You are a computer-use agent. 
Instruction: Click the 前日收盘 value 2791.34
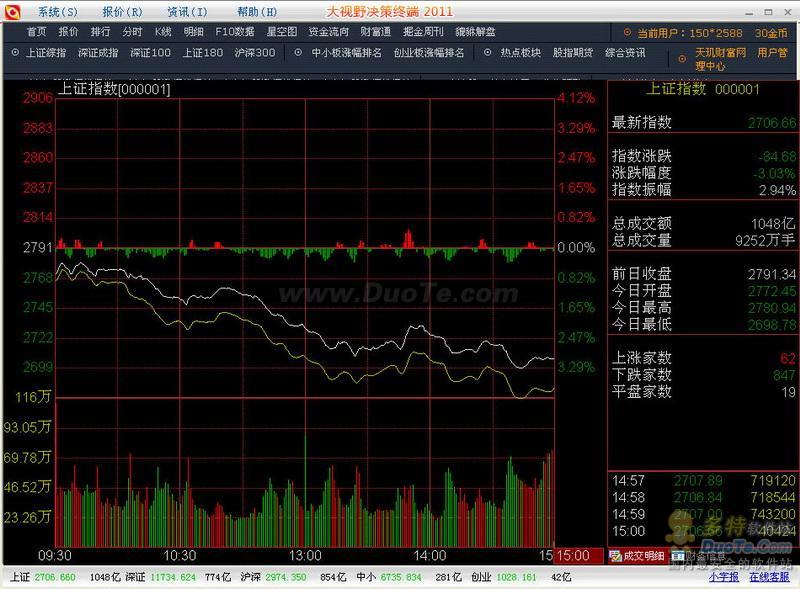[772, 275]
